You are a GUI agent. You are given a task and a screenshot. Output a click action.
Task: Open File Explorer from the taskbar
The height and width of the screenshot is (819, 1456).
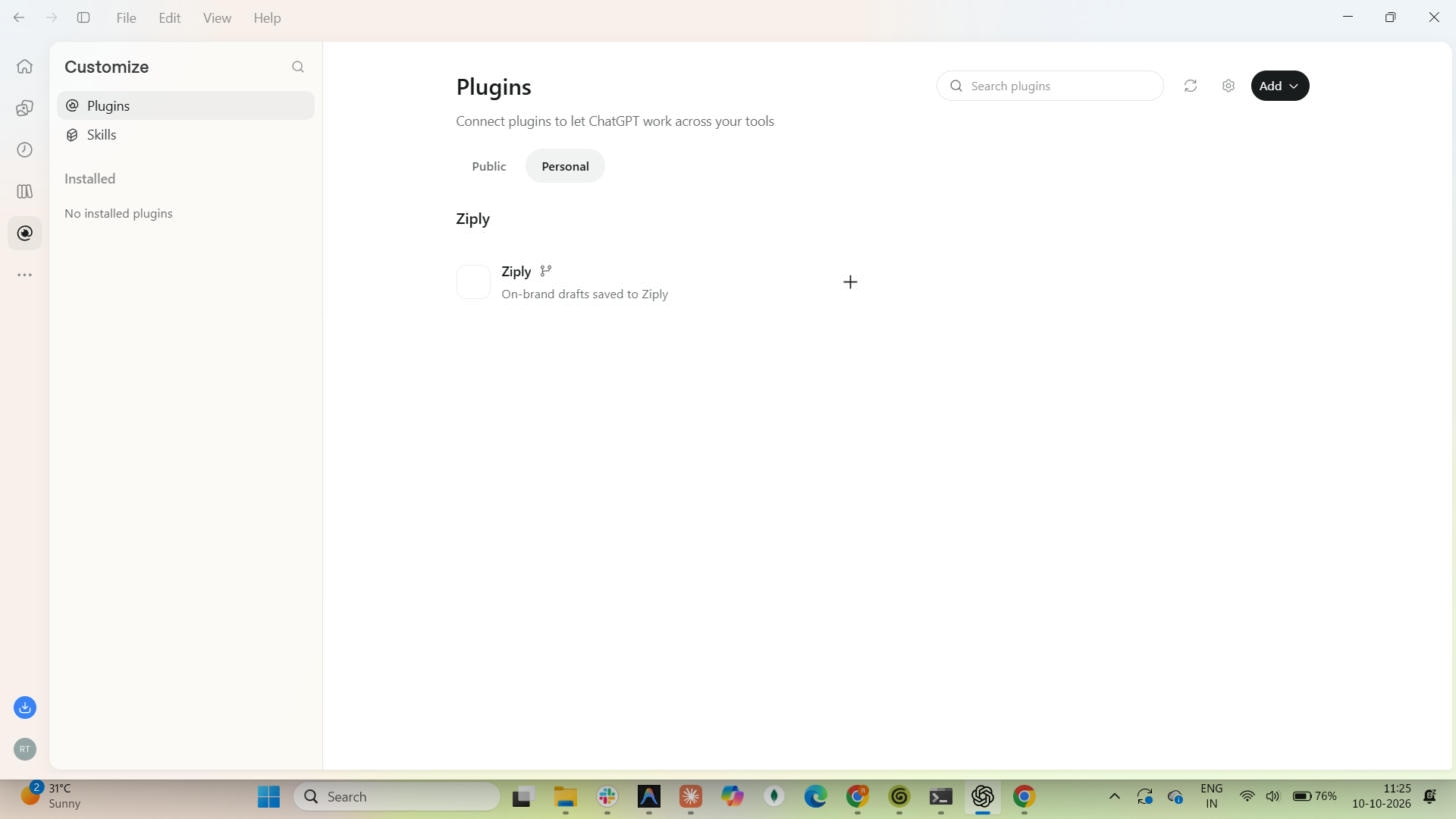[565, 797]
